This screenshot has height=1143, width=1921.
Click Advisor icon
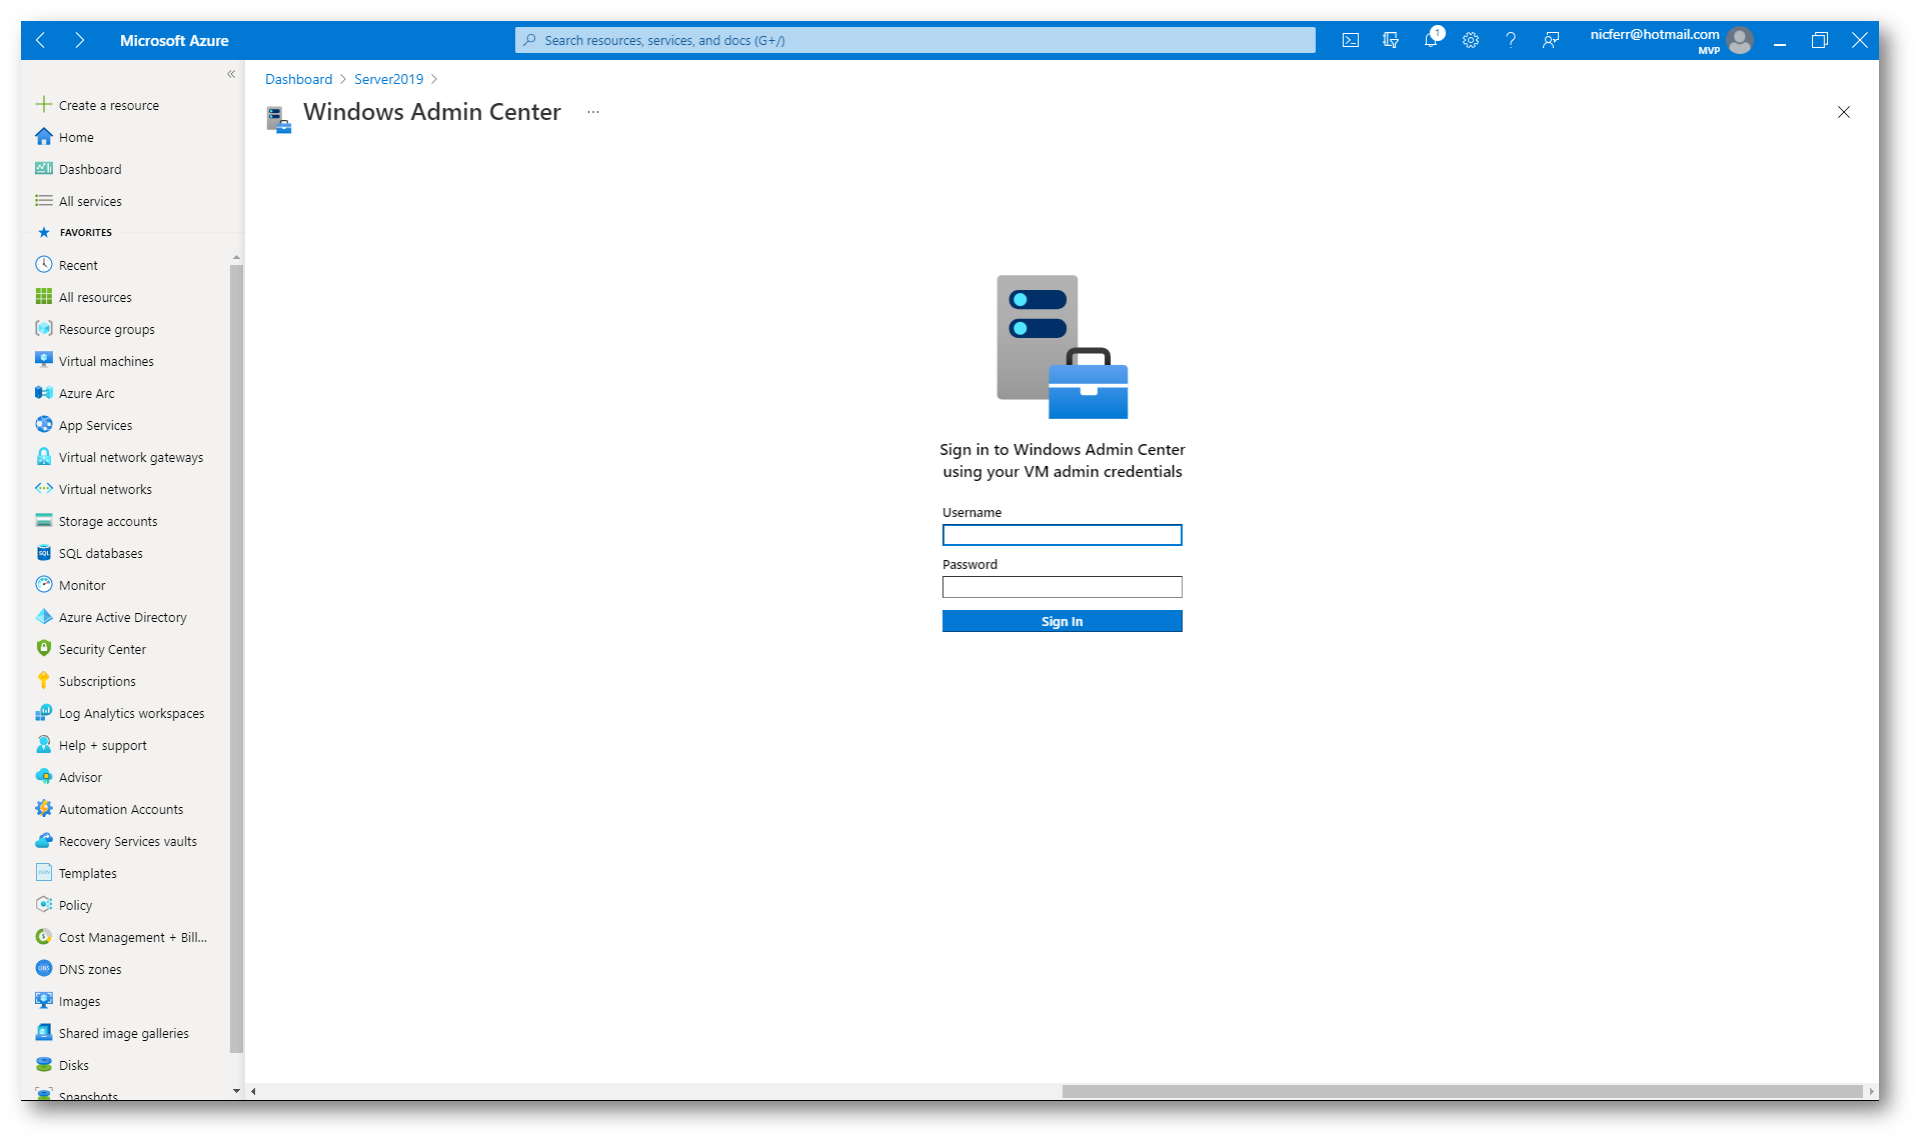coord(44,777)
